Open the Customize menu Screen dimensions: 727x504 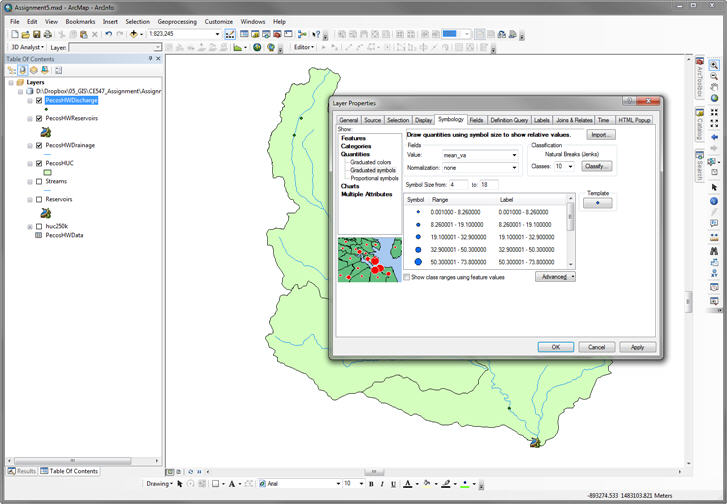(x=219, y=22)
